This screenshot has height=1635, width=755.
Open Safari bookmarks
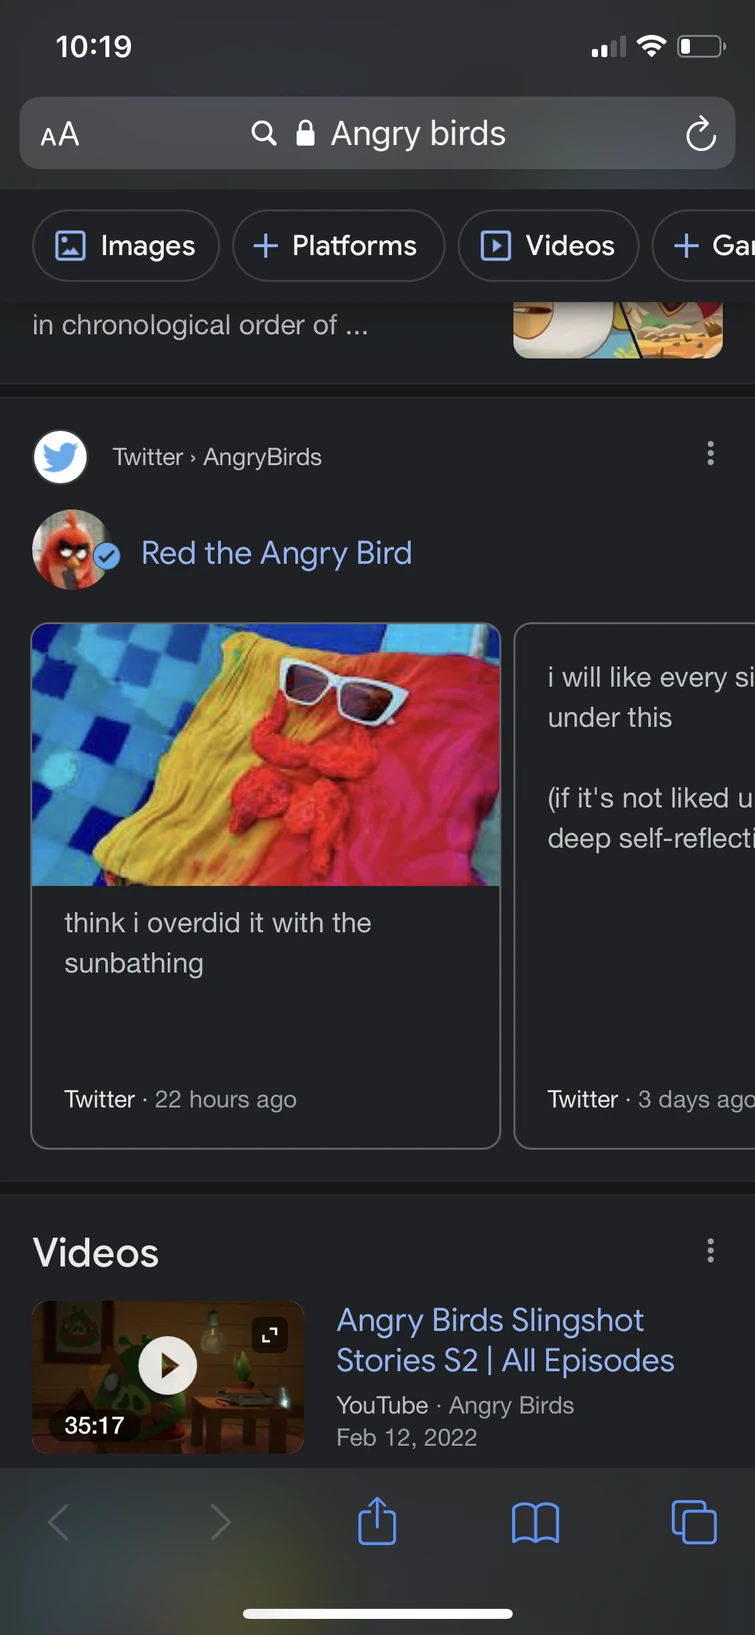point(535,1522)
